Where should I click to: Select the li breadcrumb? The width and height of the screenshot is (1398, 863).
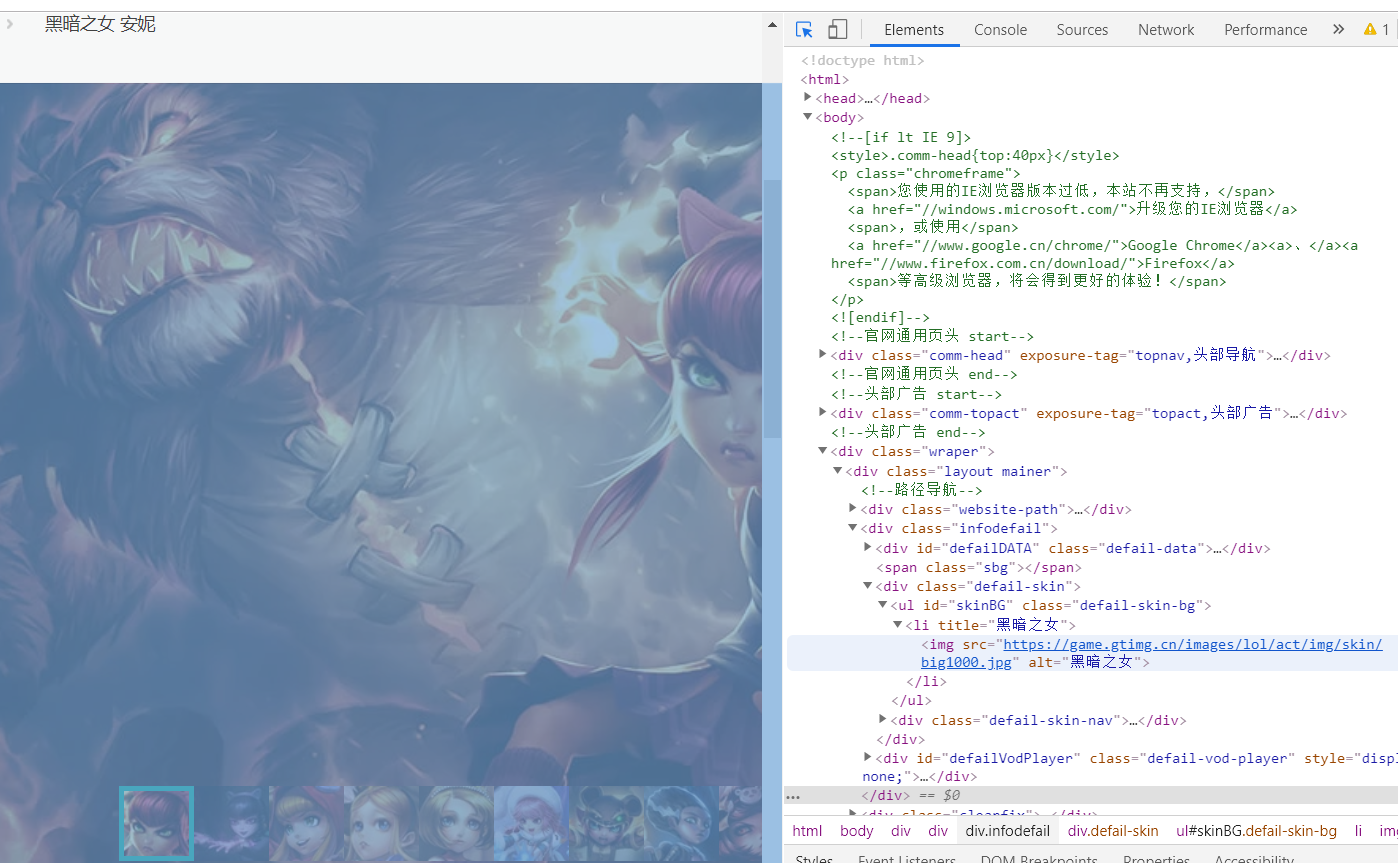(1358, 831)
